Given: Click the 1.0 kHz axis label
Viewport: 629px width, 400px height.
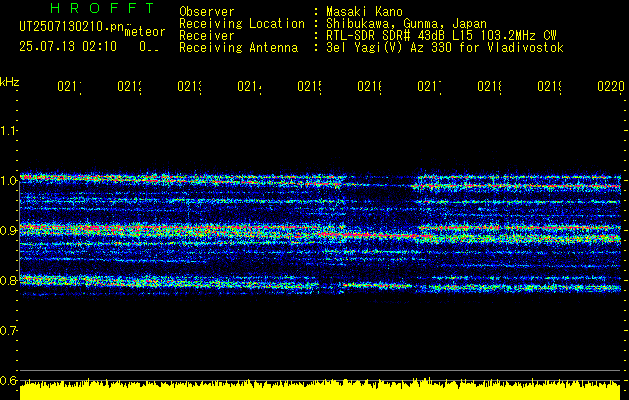Looking at the screenshot, I should [8, 181].
